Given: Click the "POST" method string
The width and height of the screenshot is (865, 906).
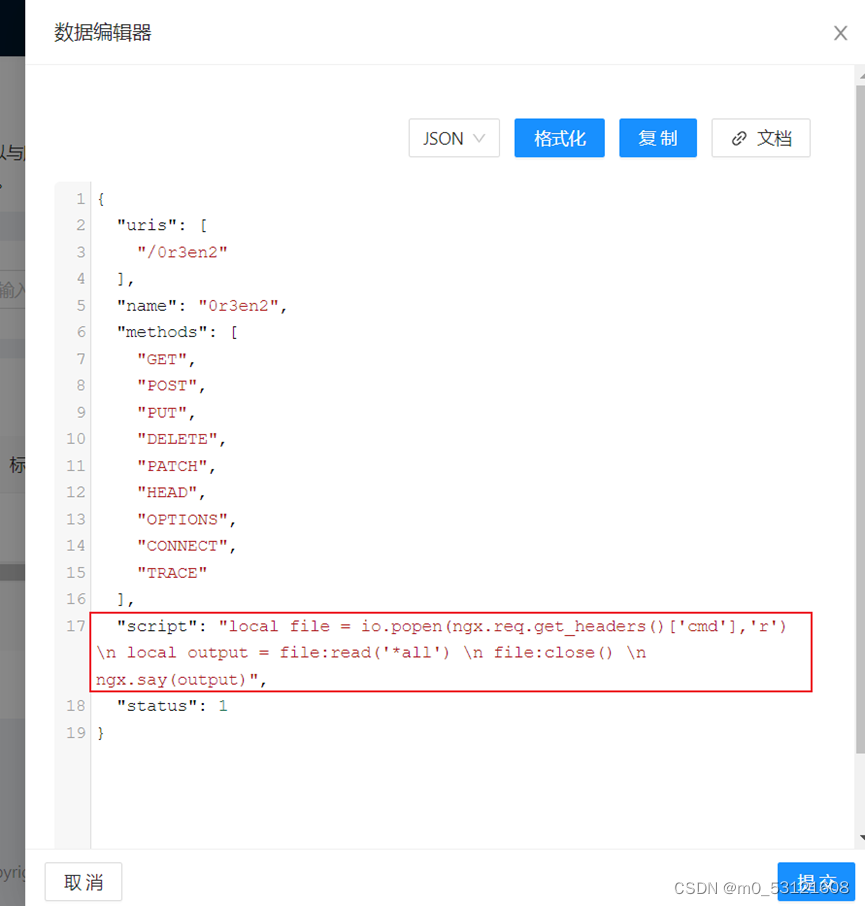Looking at the screenshot, I should coord(167,386).
